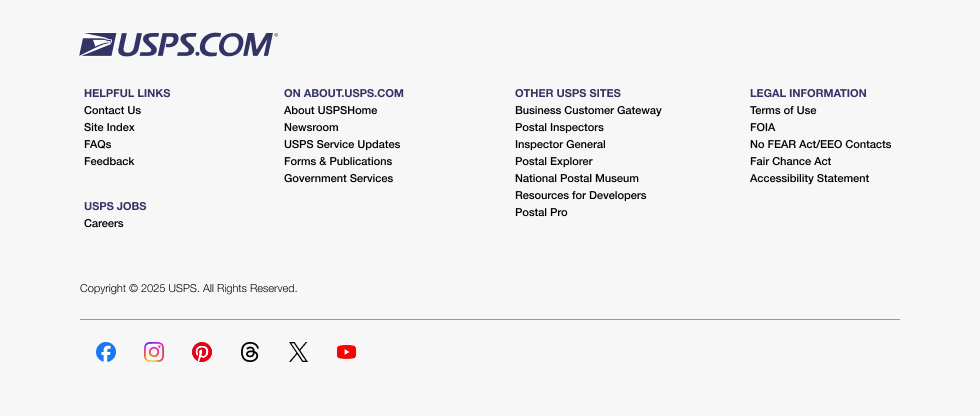The width and height of the screenshot is (980, 416).
Task: Click the HELPFUL LINKS heading
Action: point(128,93)
